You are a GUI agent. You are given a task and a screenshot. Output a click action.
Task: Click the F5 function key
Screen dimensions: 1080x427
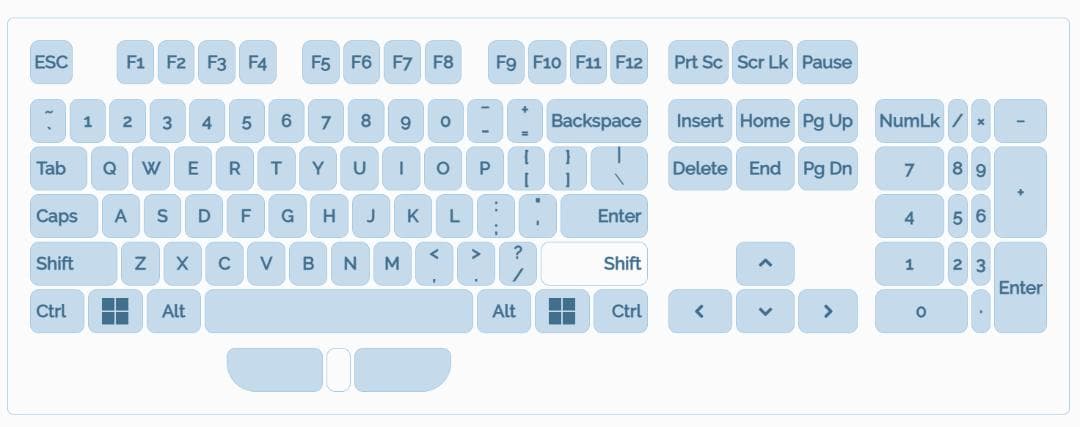(x=320, y=62)
